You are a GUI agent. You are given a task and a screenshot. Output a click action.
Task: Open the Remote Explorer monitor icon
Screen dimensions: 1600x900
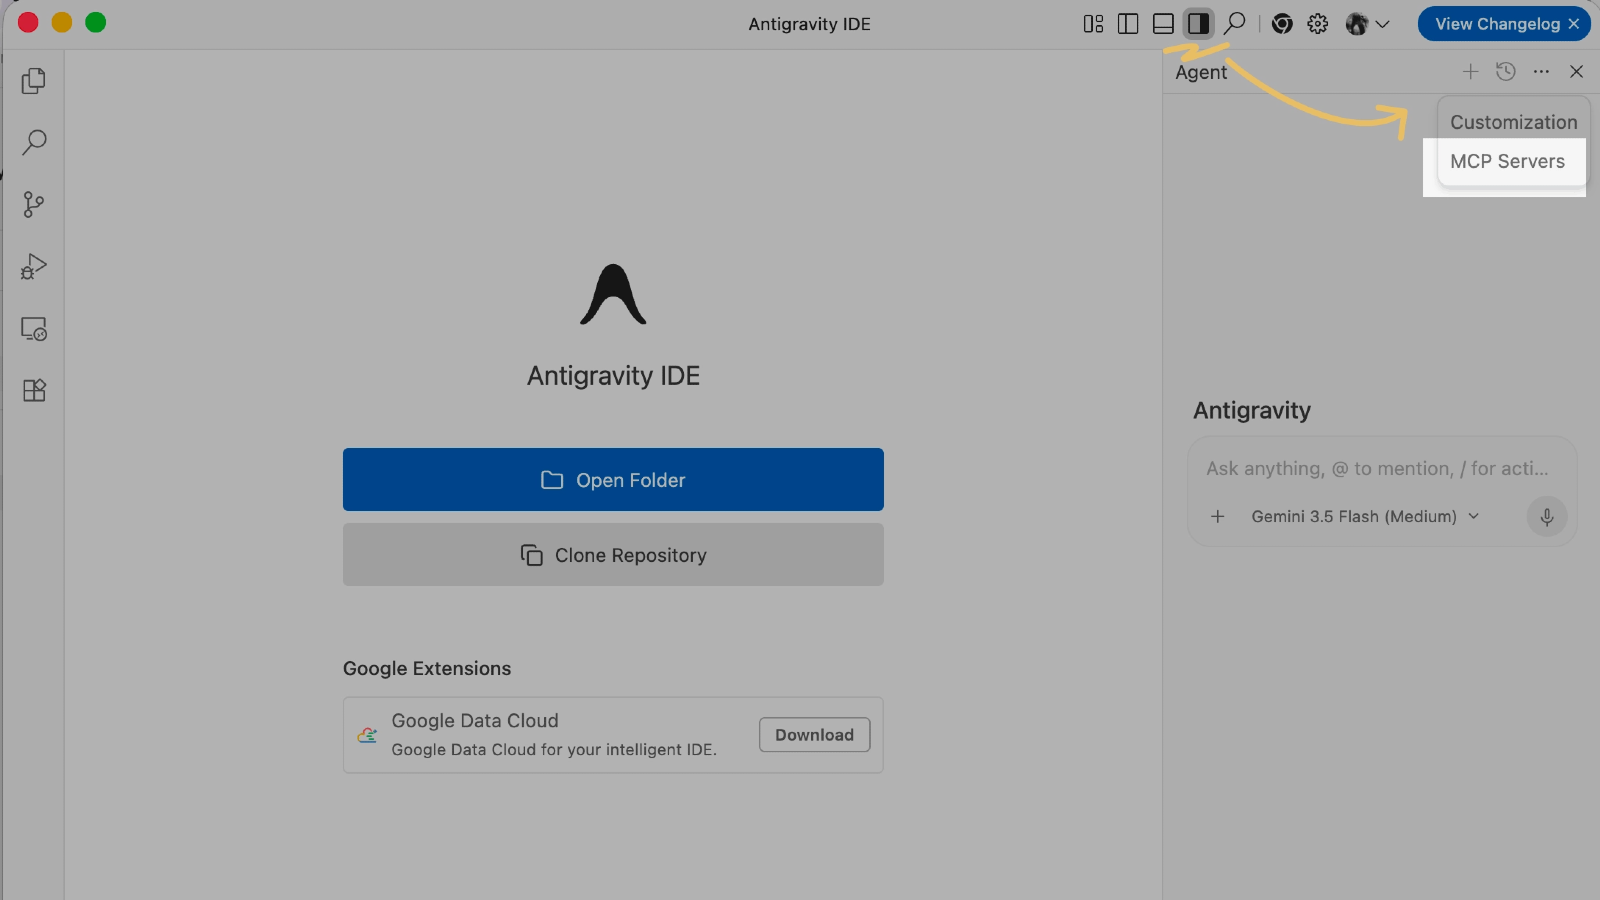click(x=34, y=329)
